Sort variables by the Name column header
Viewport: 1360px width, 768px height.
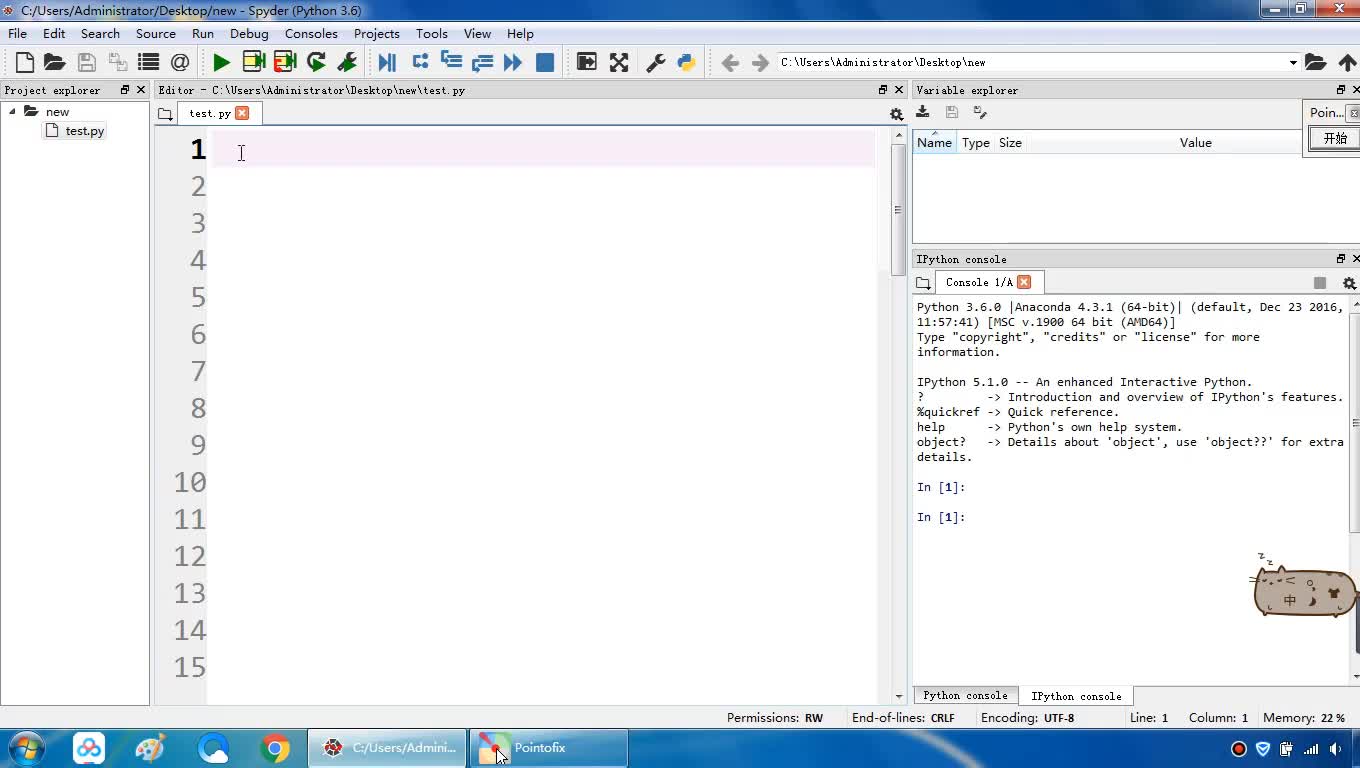934,143
